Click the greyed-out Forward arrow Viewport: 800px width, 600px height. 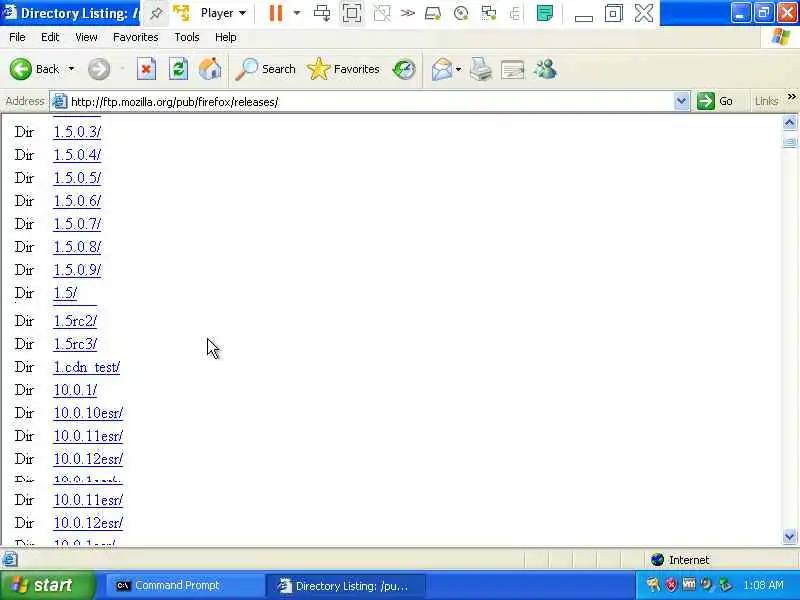[x=98, y=69]
